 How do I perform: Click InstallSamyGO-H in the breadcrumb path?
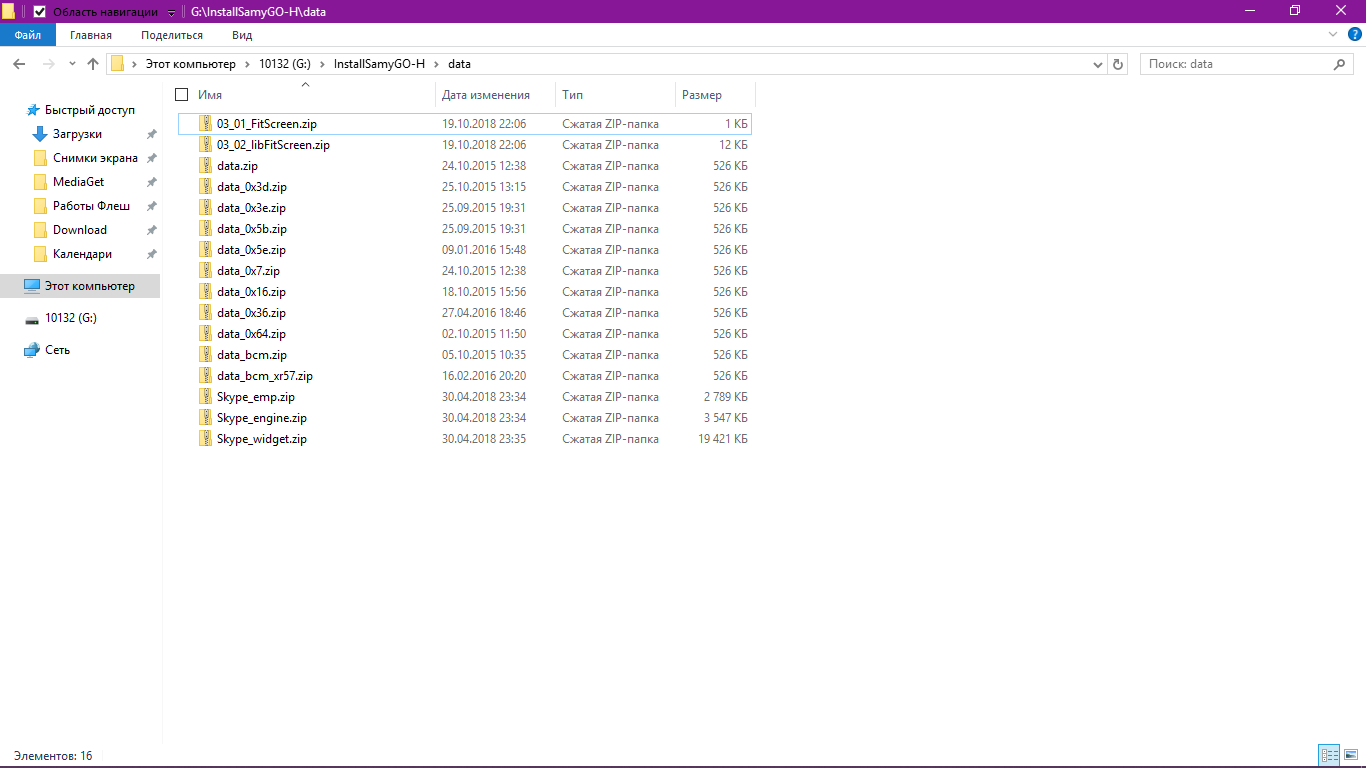click(379, 64)
